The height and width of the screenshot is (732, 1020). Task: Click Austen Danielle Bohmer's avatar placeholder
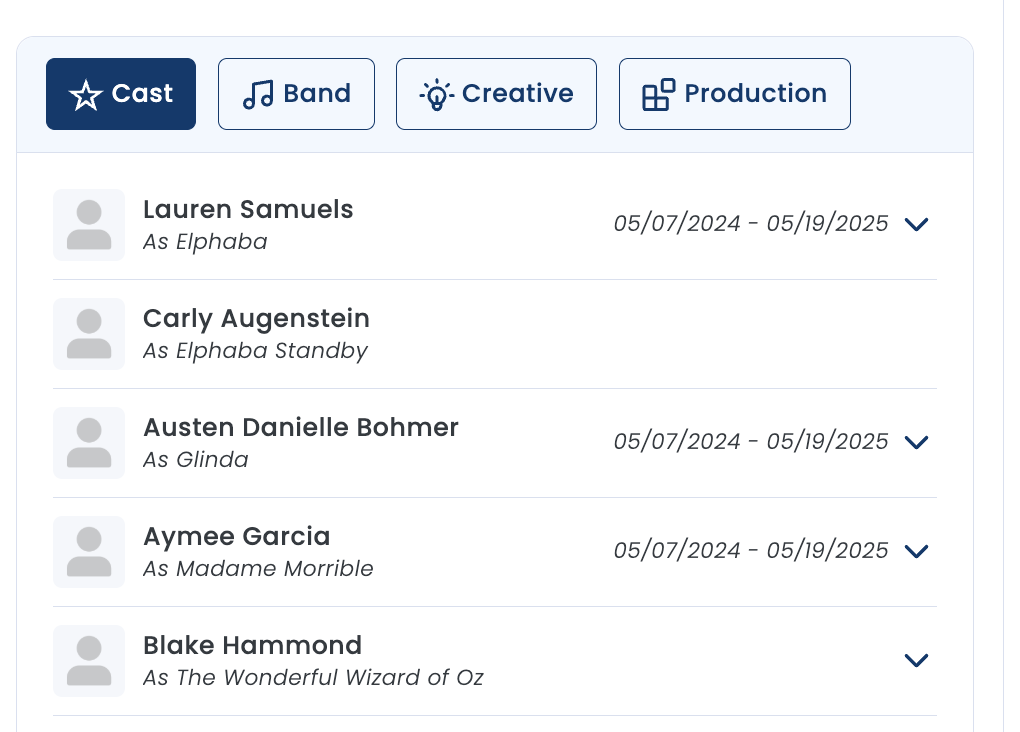click(89, 443)
